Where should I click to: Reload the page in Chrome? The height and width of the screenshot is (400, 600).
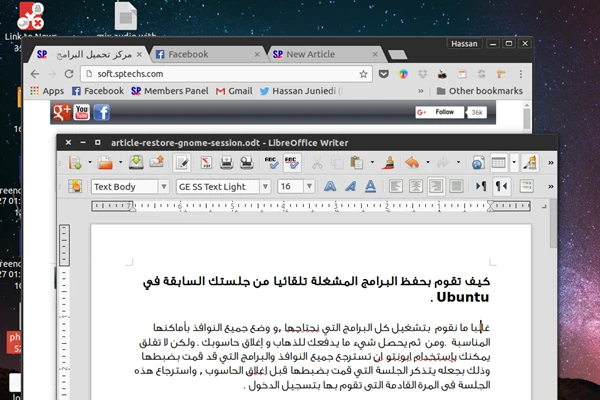69,74
